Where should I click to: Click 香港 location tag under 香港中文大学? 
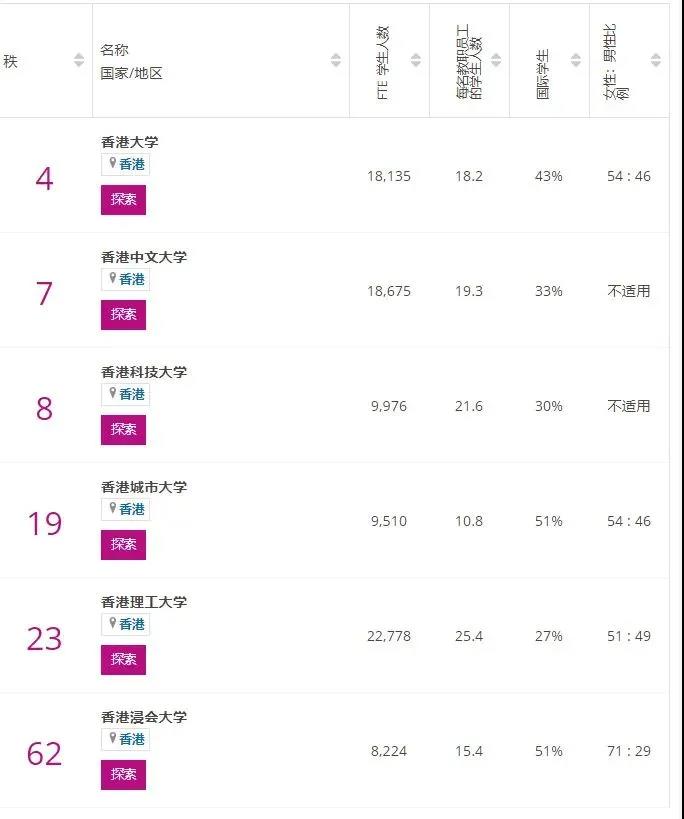125,279
